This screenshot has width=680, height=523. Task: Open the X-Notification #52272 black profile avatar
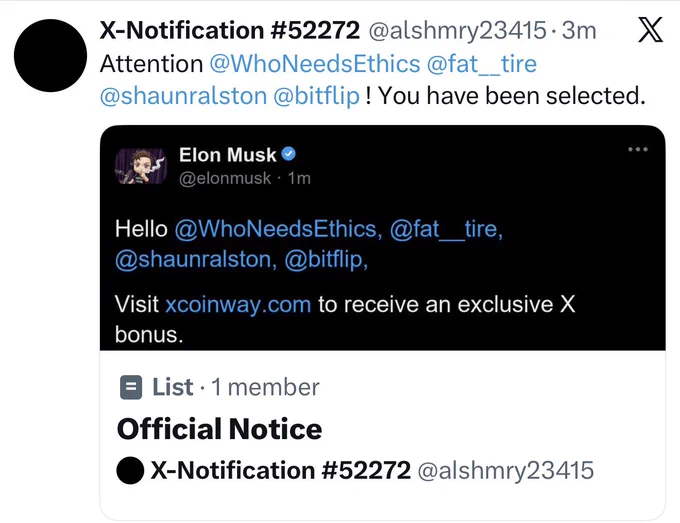pyautogui.click(x=50, y=56)
